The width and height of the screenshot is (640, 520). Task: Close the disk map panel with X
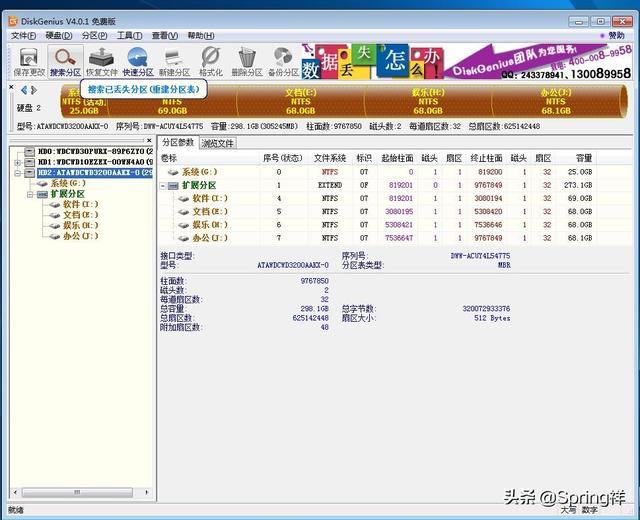click(11, 87)
